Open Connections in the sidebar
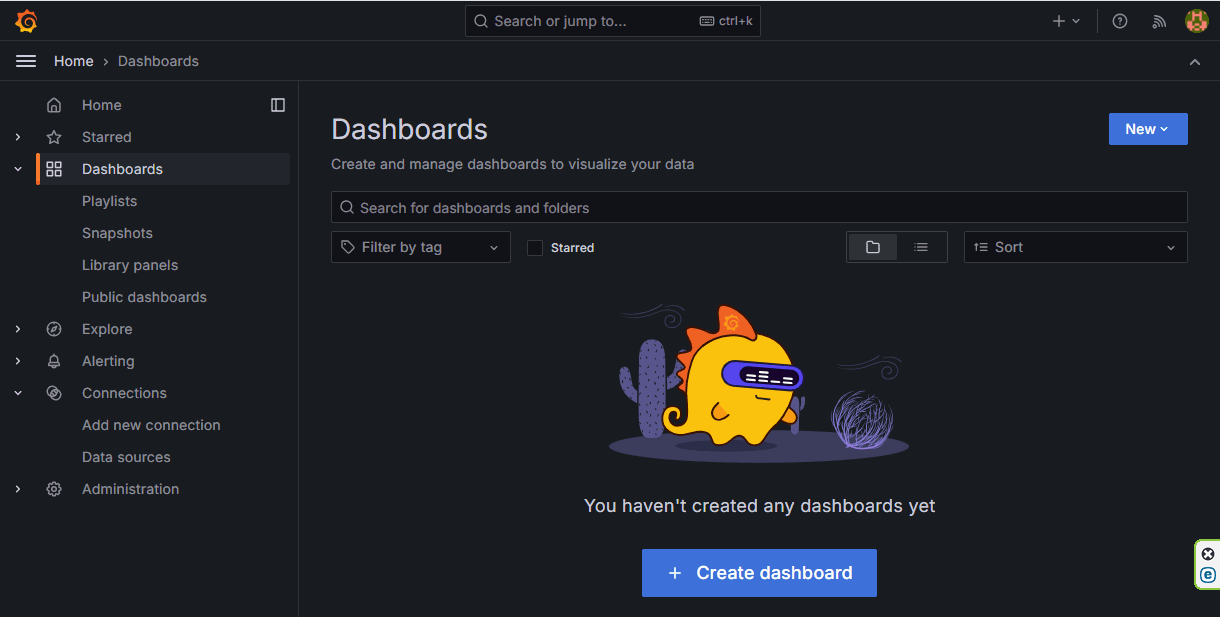The height and width of the screenshot is (617, 1220). click(124, 393)
